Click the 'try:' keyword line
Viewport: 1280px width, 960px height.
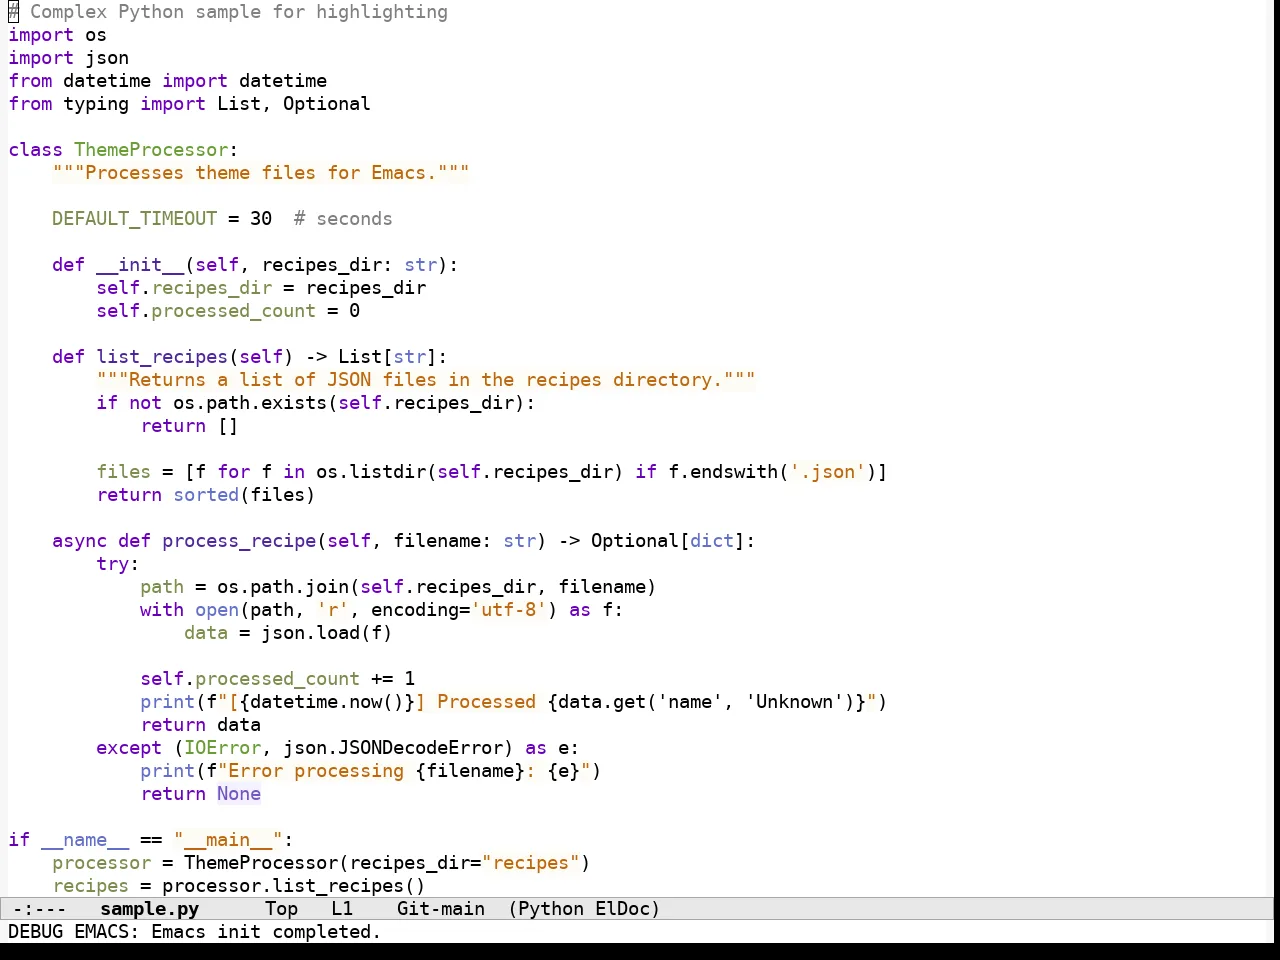click(118, 564)
